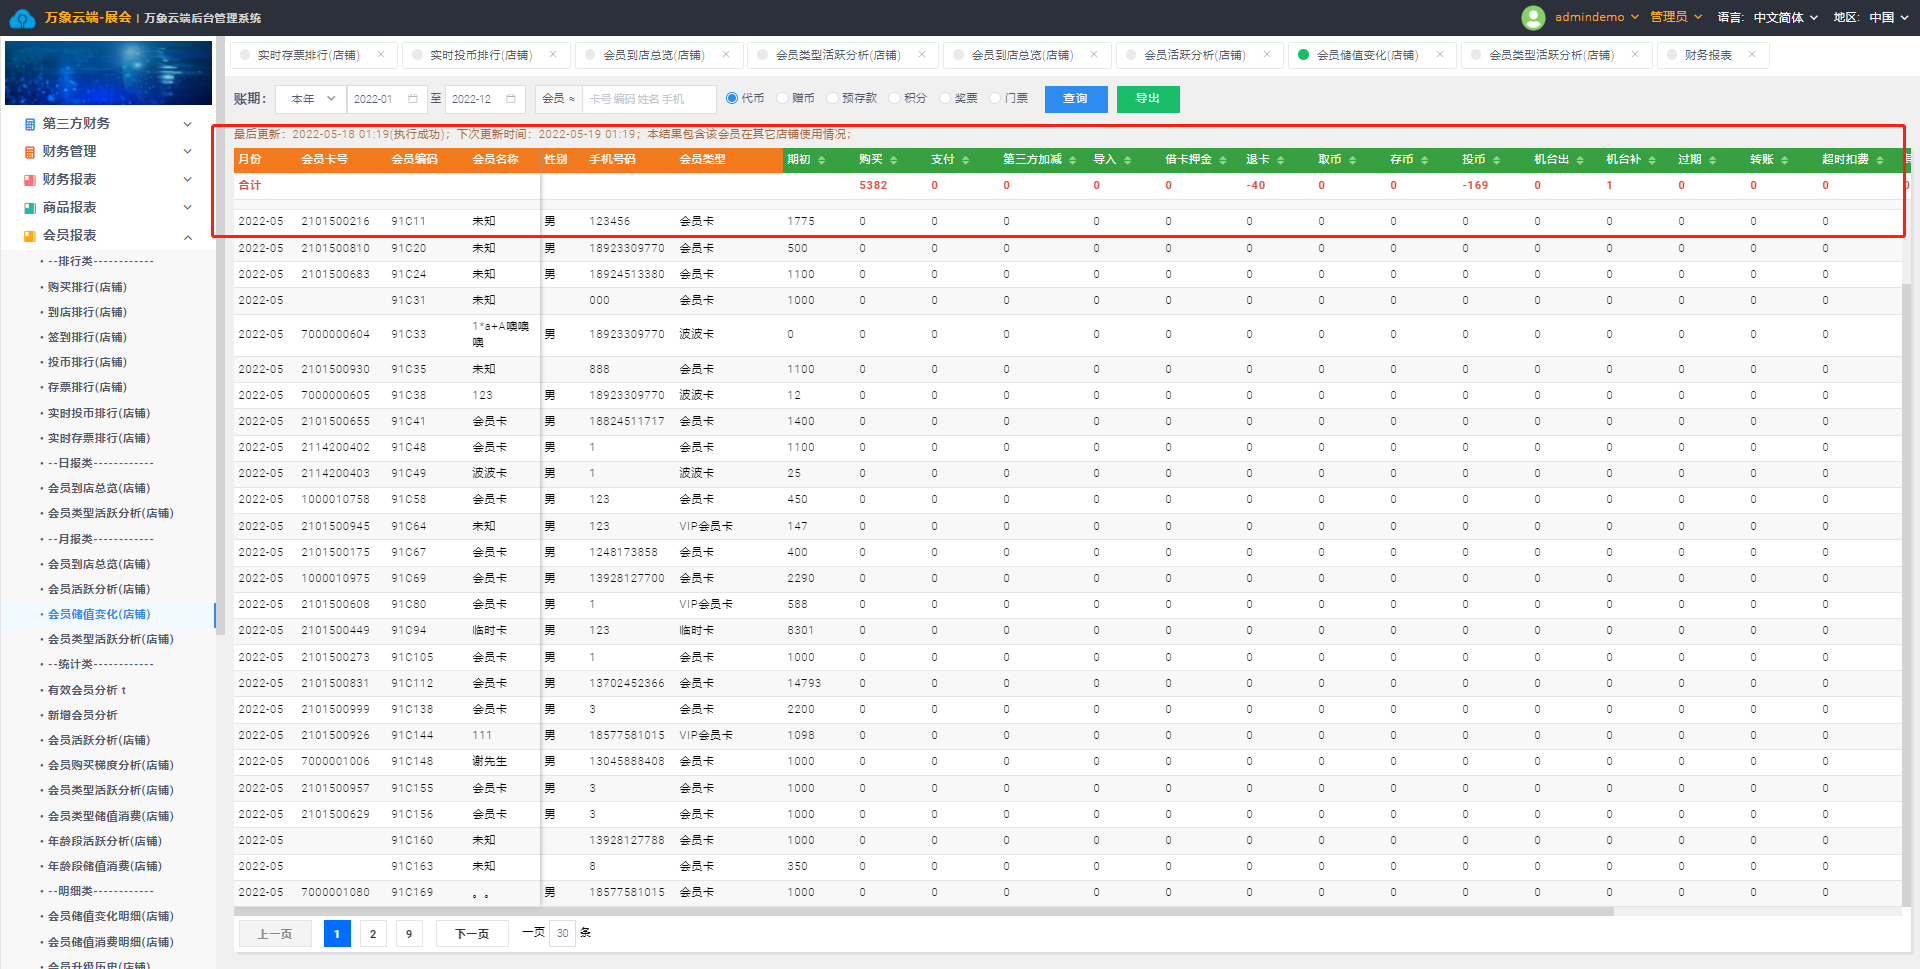Click the green 导出 export button
The image size is (1920, 969).
1148,99
